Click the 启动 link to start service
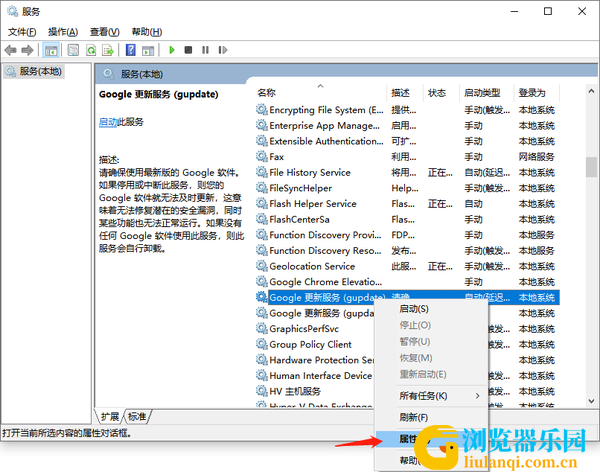Viewport: 600px width, 472px height. 108,122
